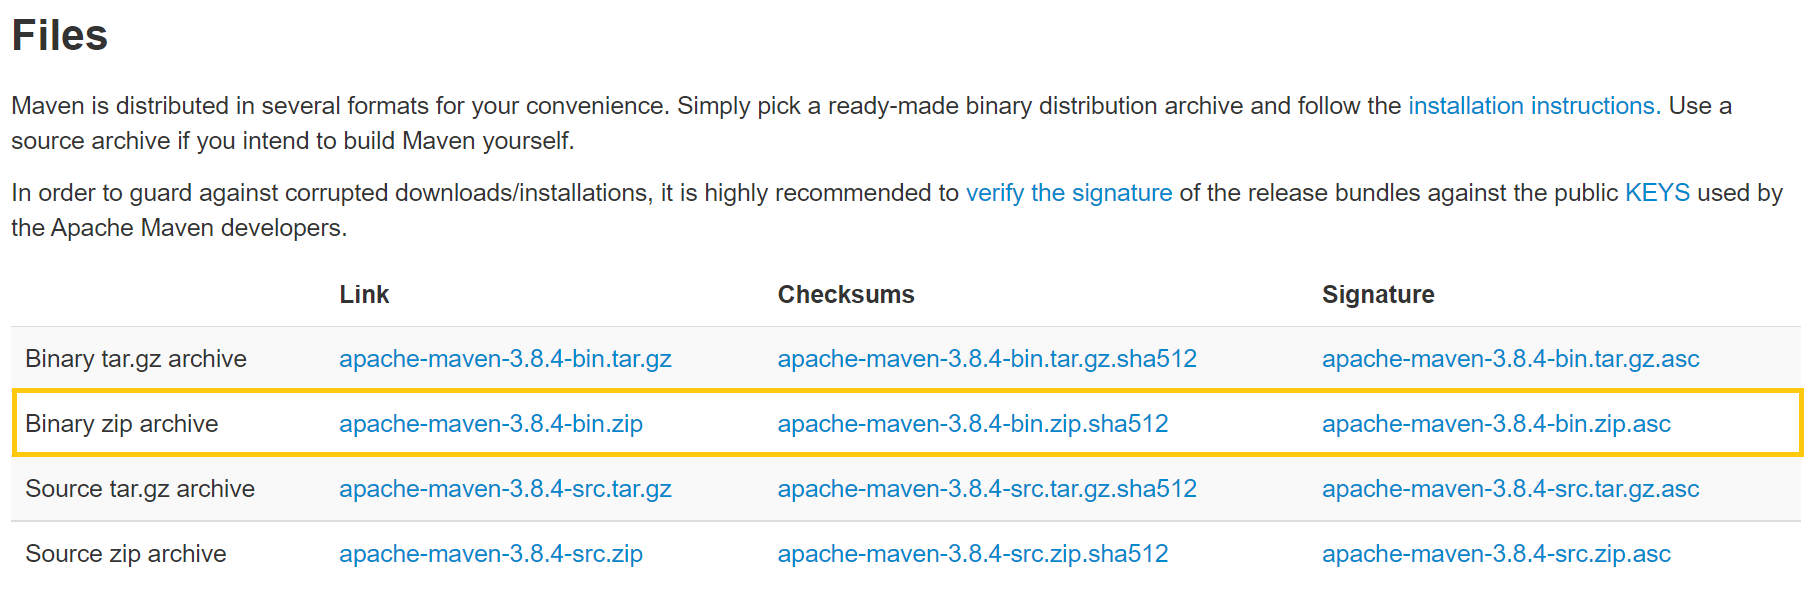Download apache-maven-3.8.4-bin.zip binary archive

(x=490, y=424)
